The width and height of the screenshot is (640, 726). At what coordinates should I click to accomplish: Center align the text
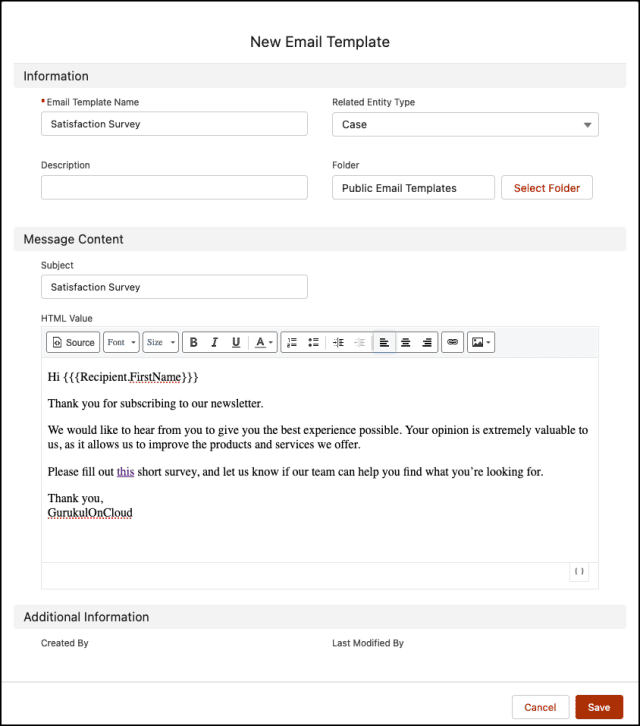(406, 342)
